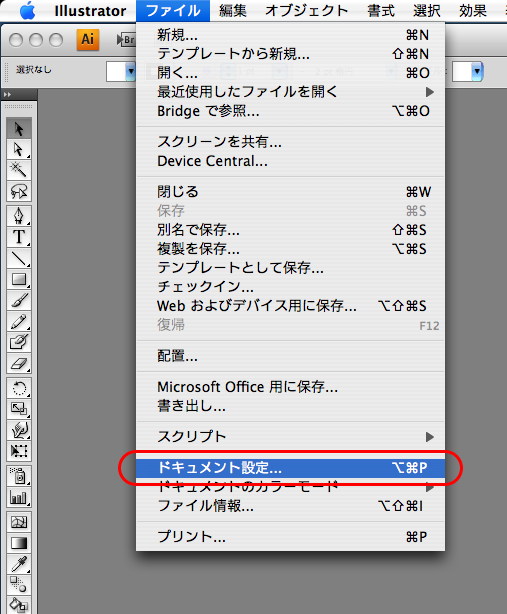Open the 選択 menu
Viewport: 507px width, 614px height.
coord(427,11)
